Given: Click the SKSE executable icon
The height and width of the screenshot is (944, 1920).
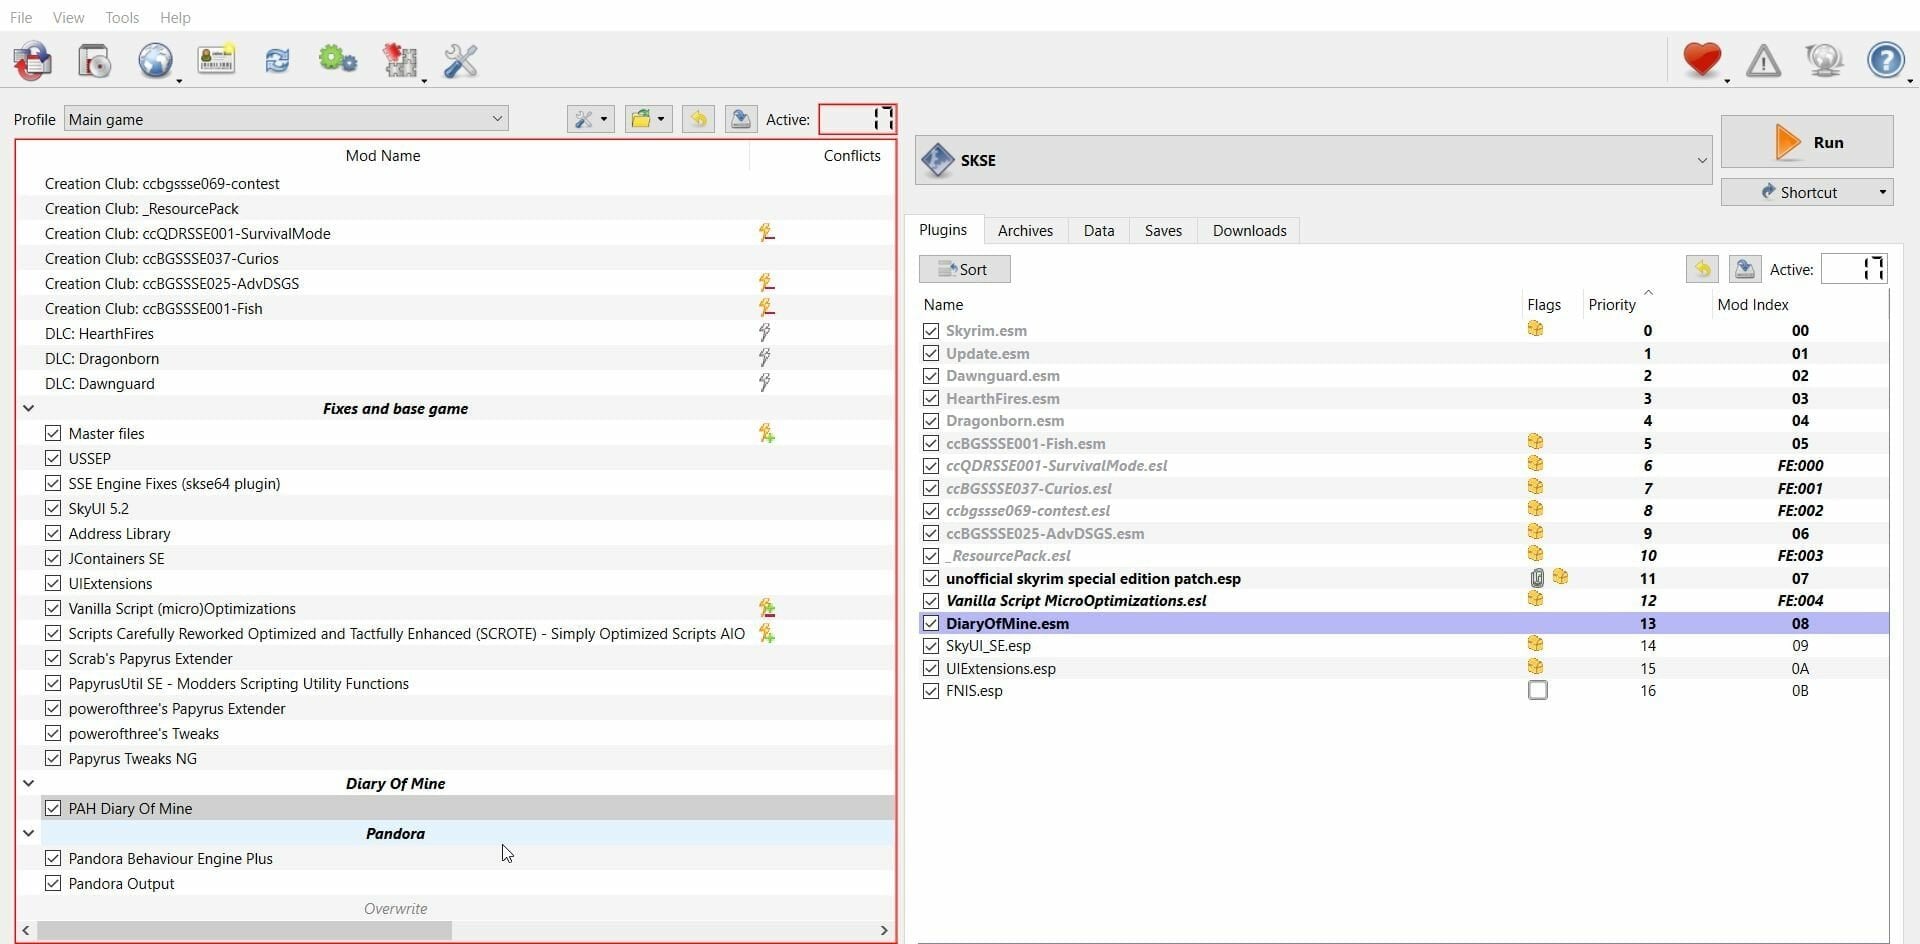Looking at the screenshot, I should (x=938, y=160).
